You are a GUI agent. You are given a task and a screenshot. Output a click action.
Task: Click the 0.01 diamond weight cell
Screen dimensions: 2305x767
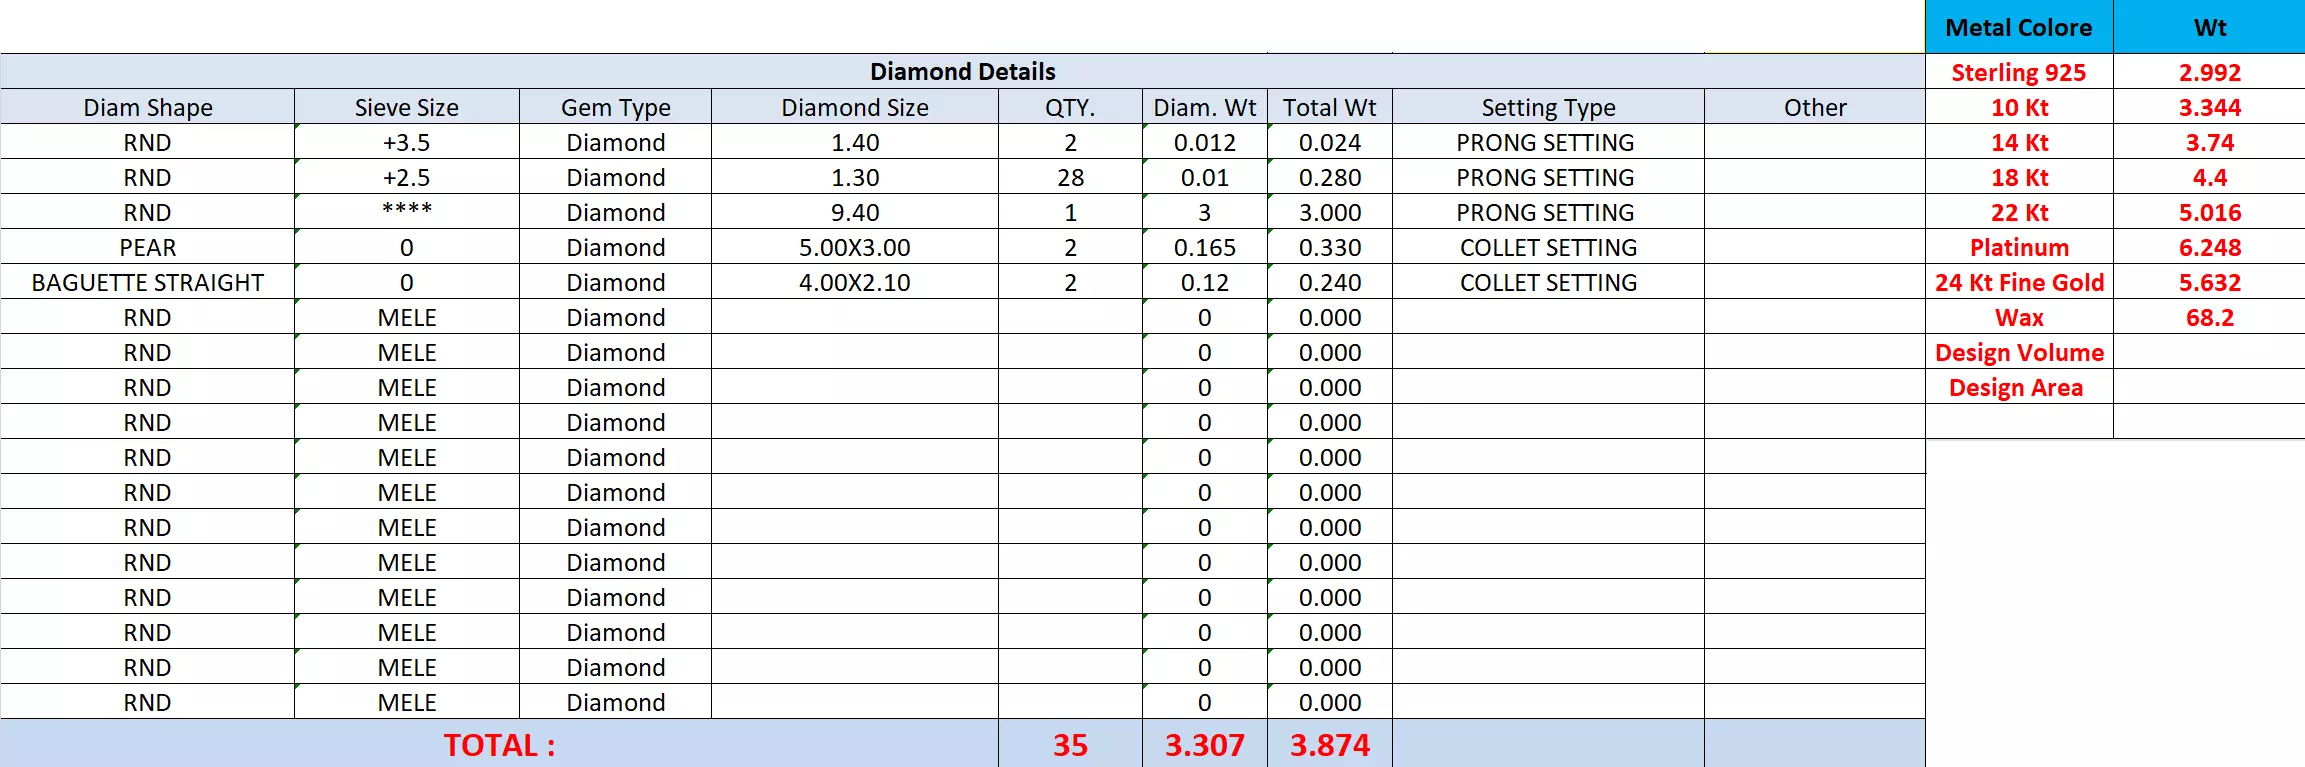1205,177
